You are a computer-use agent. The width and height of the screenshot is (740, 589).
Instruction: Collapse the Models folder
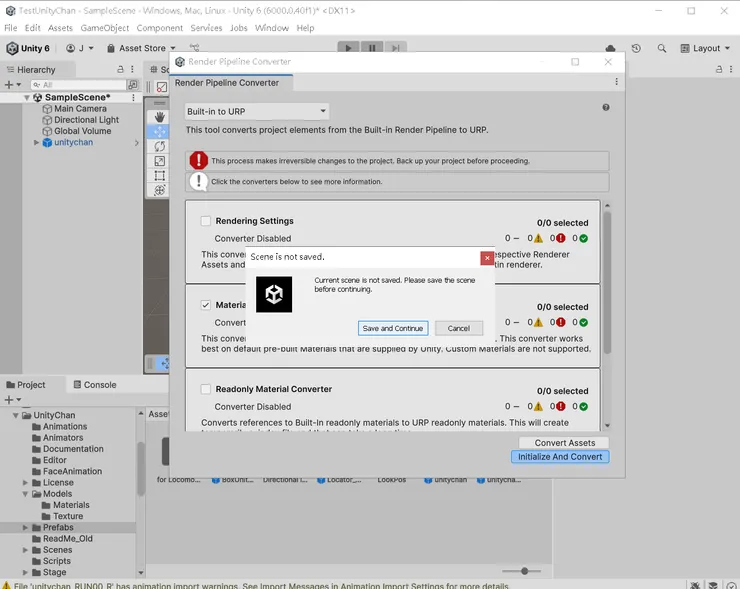tap(25, 494)
